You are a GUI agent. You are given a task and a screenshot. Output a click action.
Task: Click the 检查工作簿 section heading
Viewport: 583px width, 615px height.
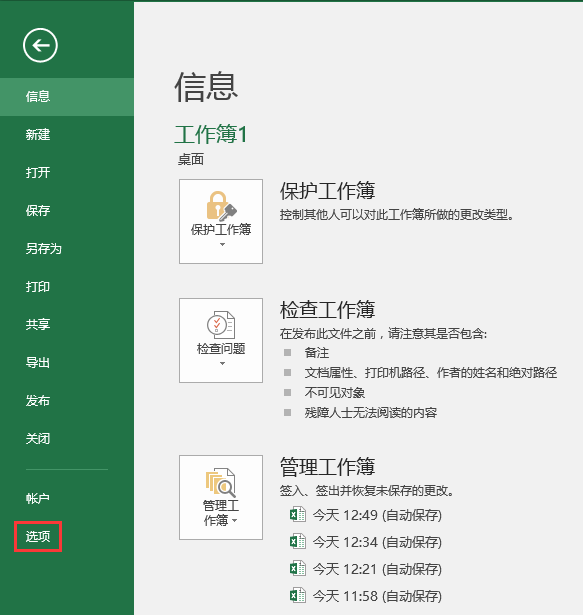(x=327, y=309)
